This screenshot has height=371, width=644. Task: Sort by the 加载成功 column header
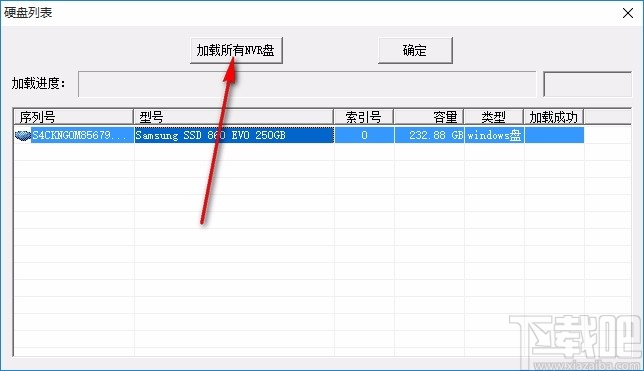(x=554, y=117)
